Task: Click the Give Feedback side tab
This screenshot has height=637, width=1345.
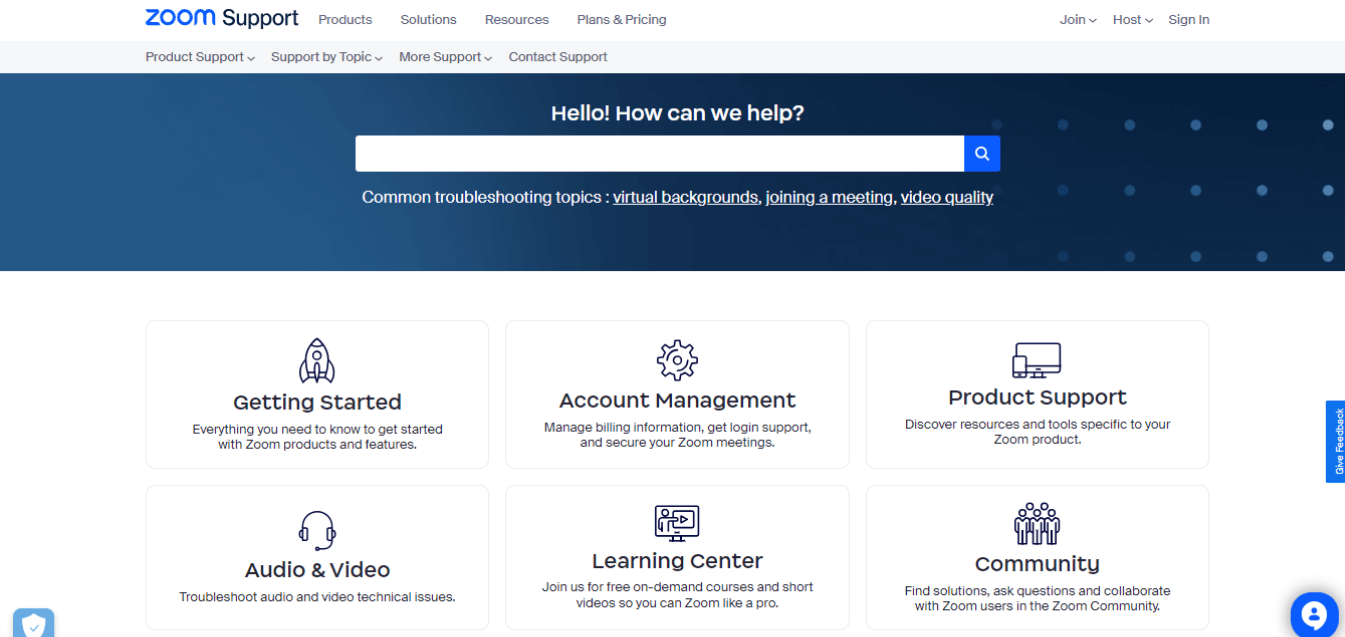Action: pyautogui.click(x=1336, y=442)
